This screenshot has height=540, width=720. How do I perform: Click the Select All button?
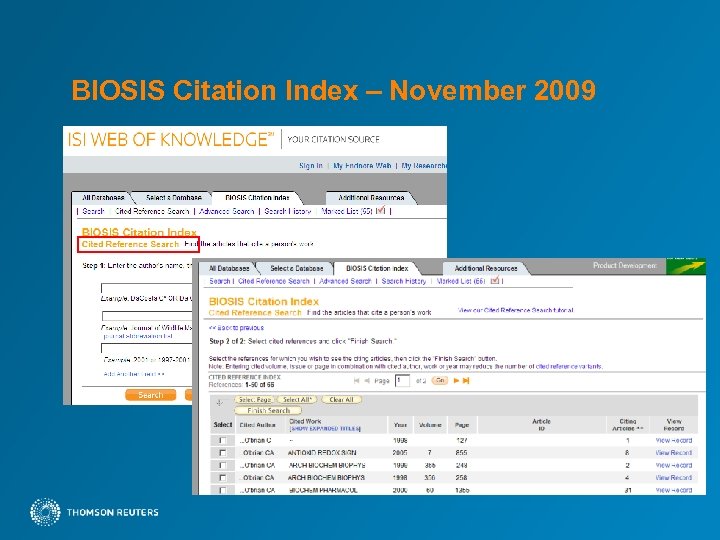coord(297,400)
